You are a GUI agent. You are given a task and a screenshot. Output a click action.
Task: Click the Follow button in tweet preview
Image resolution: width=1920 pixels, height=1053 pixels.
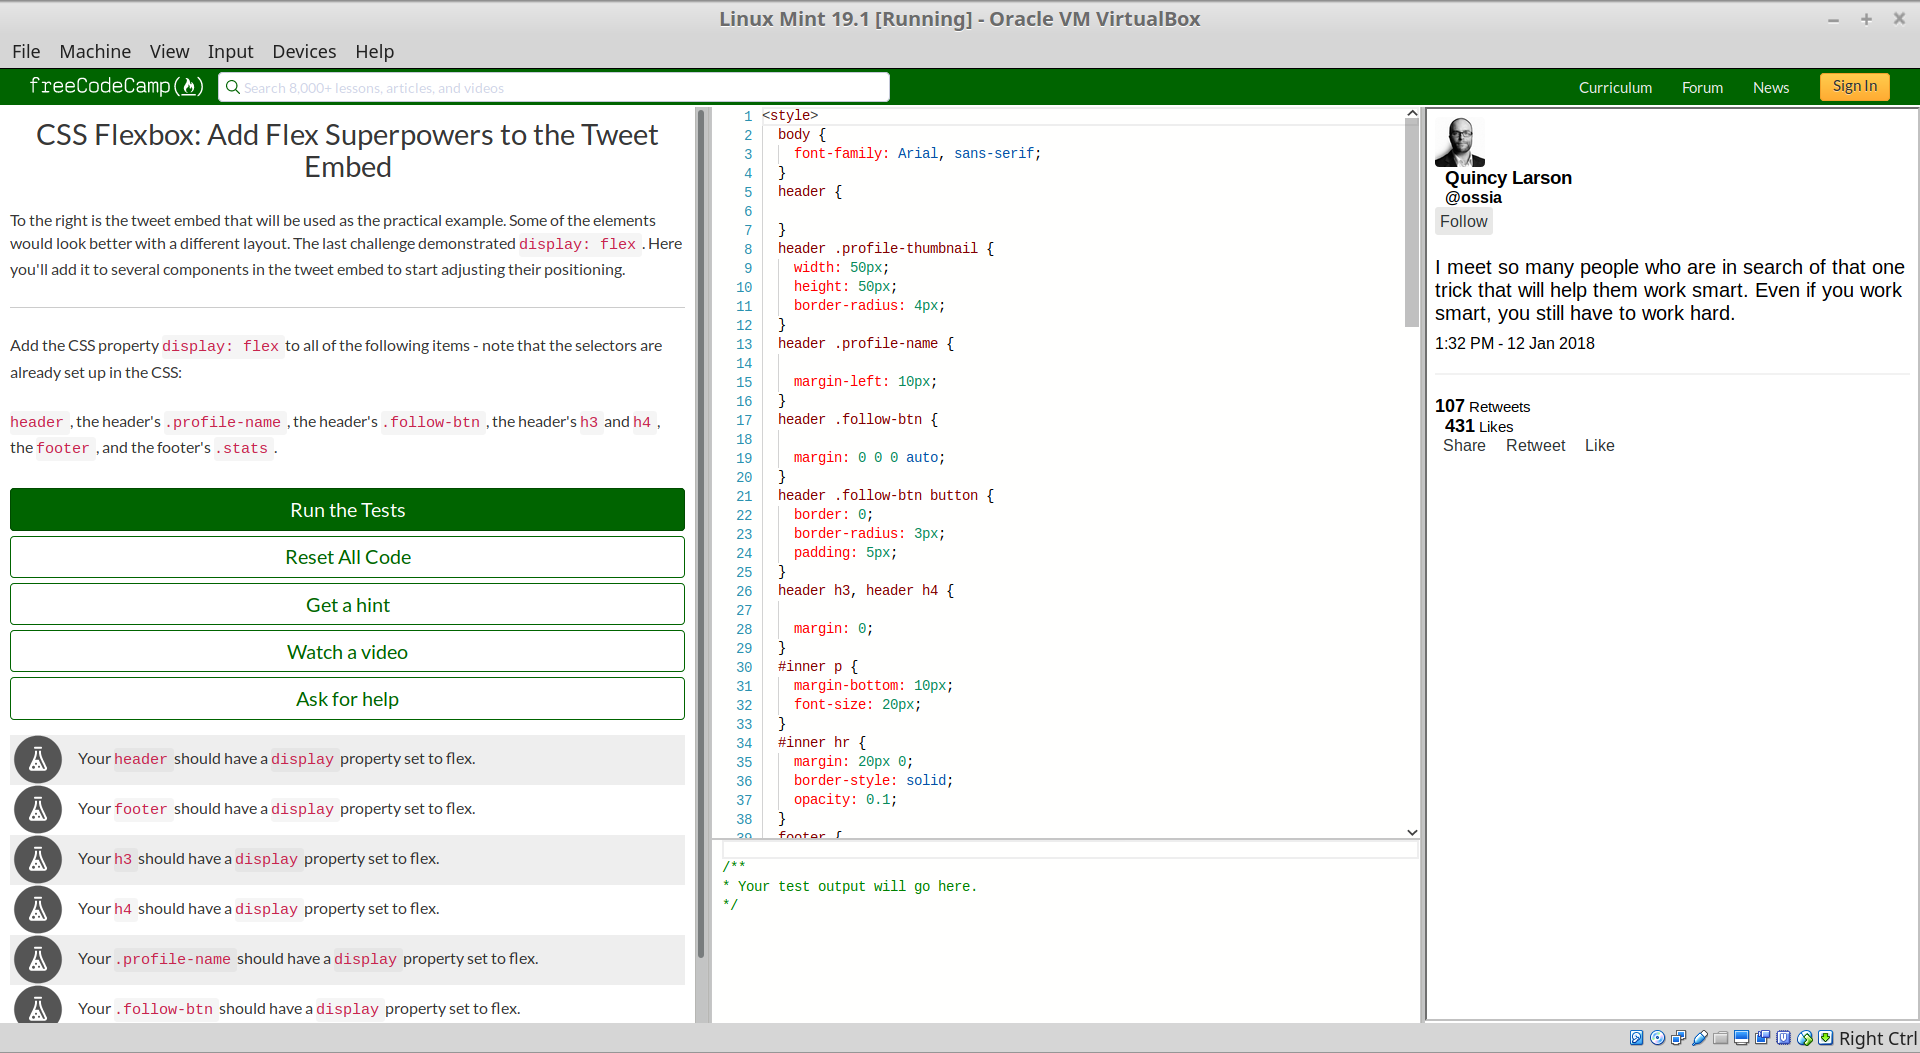coord(1464,222)
